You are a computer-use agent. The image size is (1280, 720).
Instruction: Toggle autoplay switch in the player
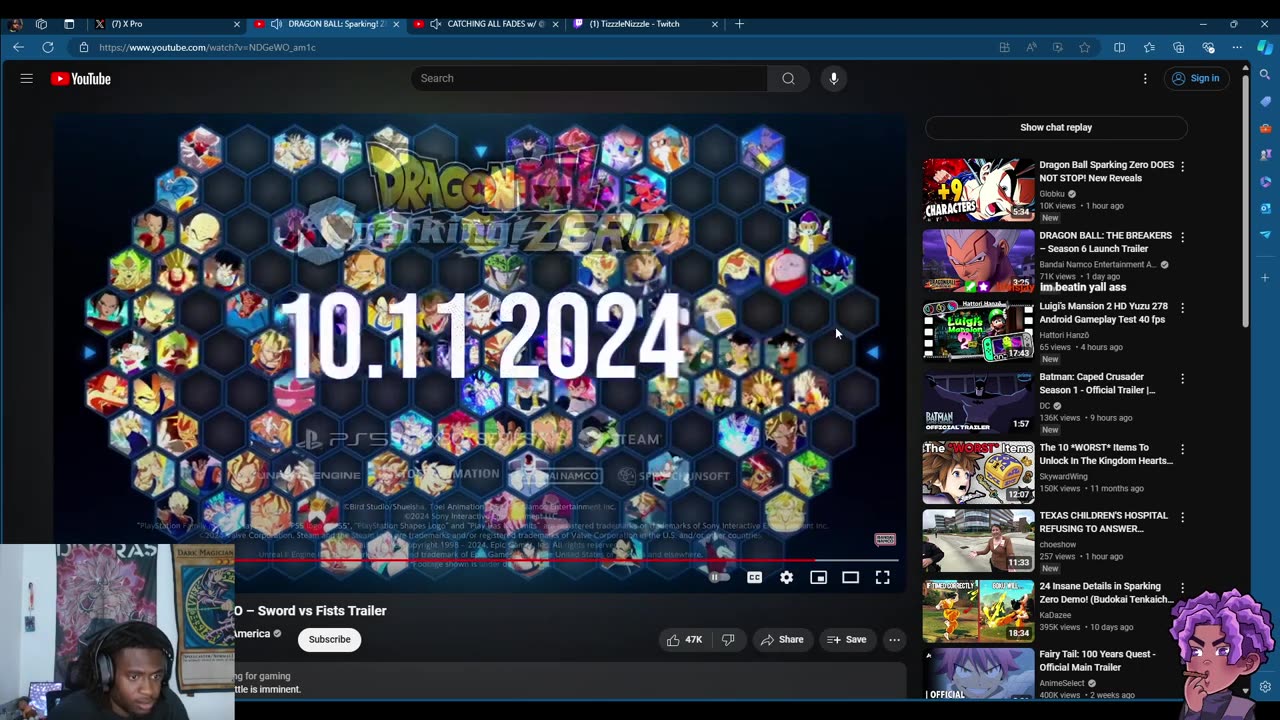[719, 577]
